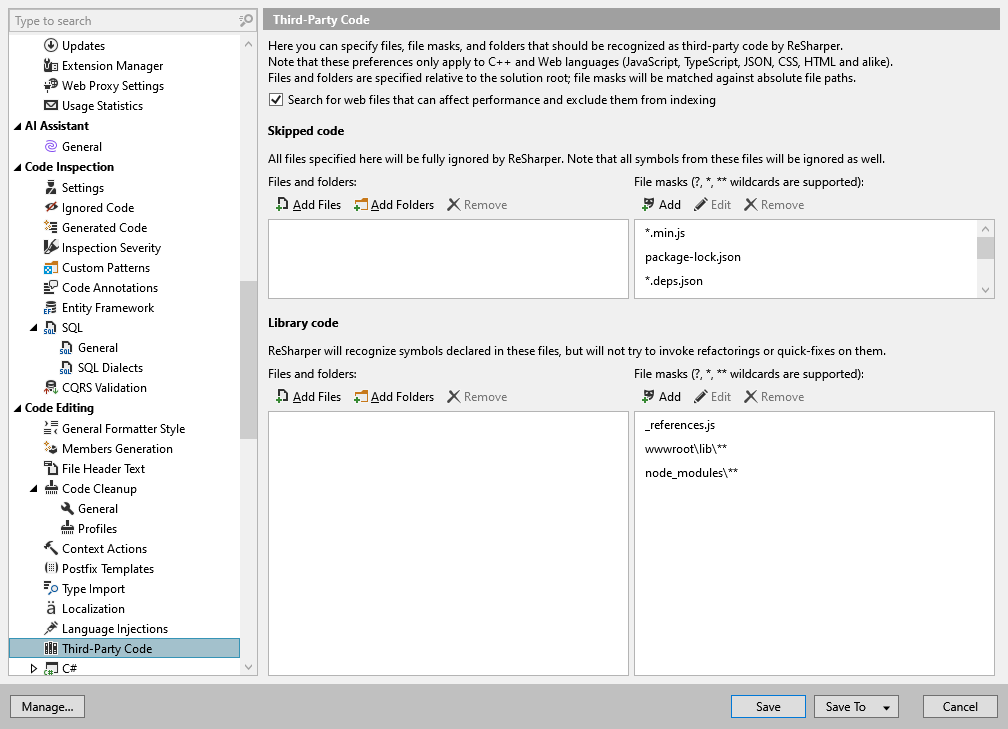Click the Save button

tap(767, 706)
